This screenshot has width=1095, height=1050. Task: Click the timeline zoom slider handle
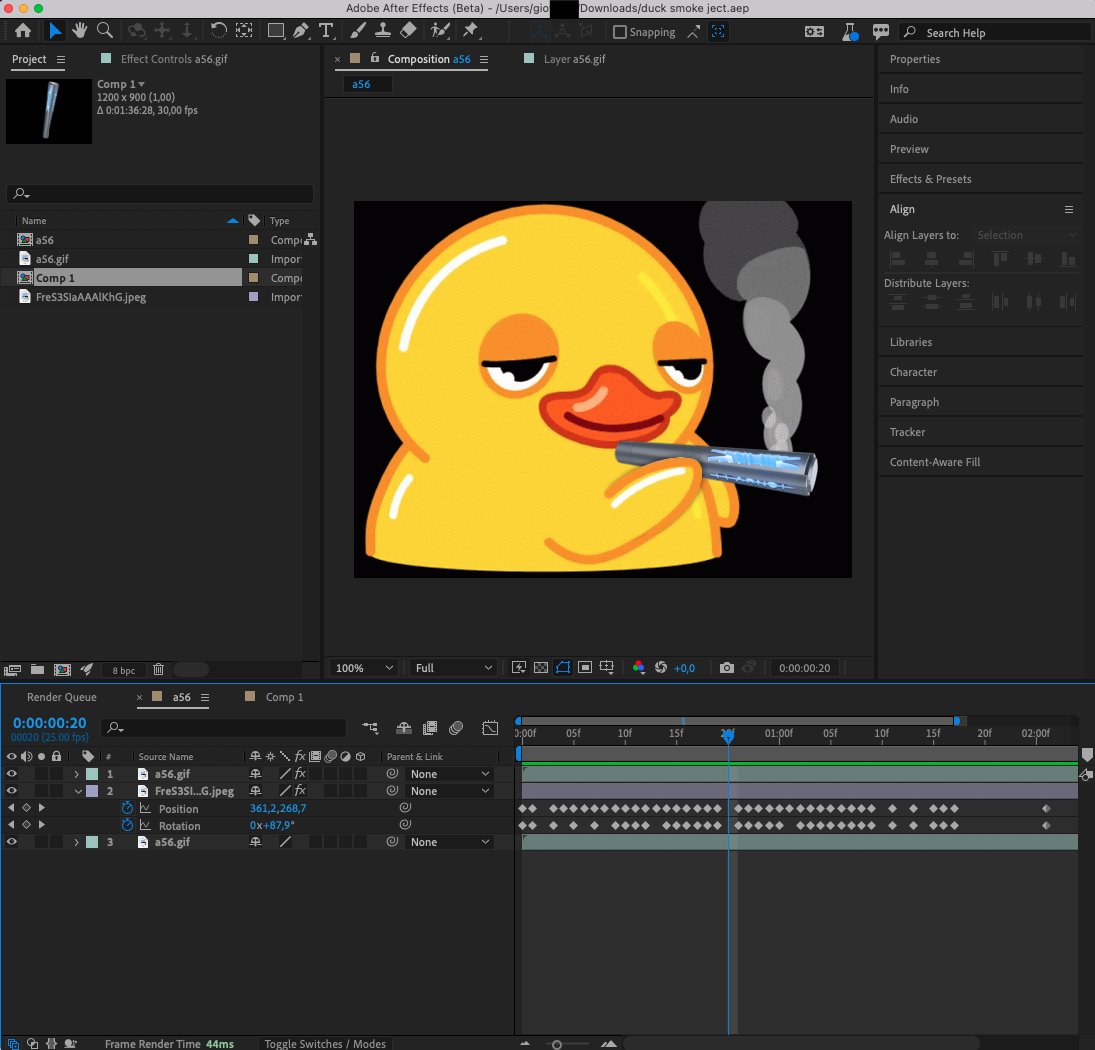click(x=557, y=1044)
